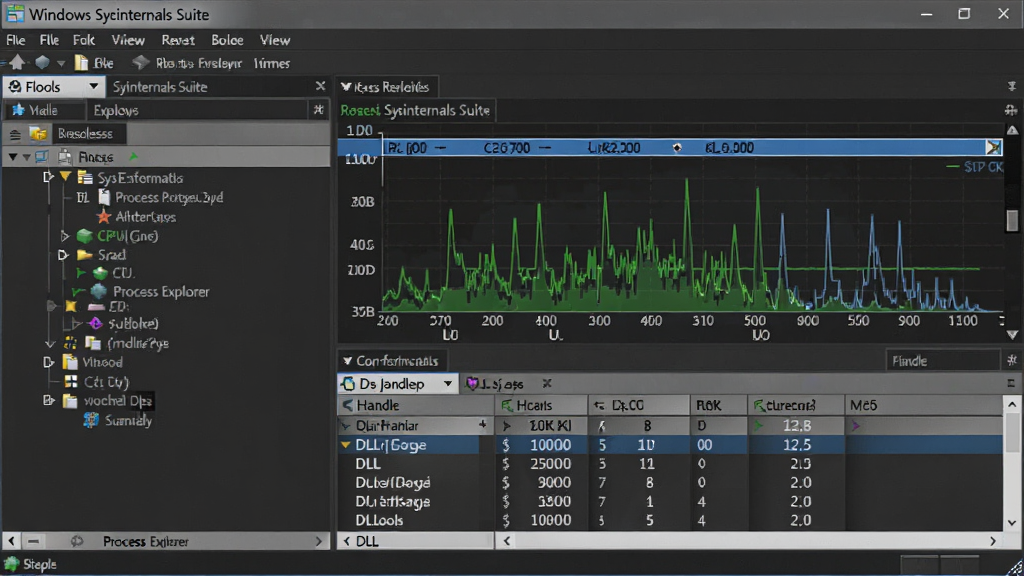This screenshot has width=1024, height=576.
Task: Click the arrow icon at blue bar end
Action: coord(993,148)
